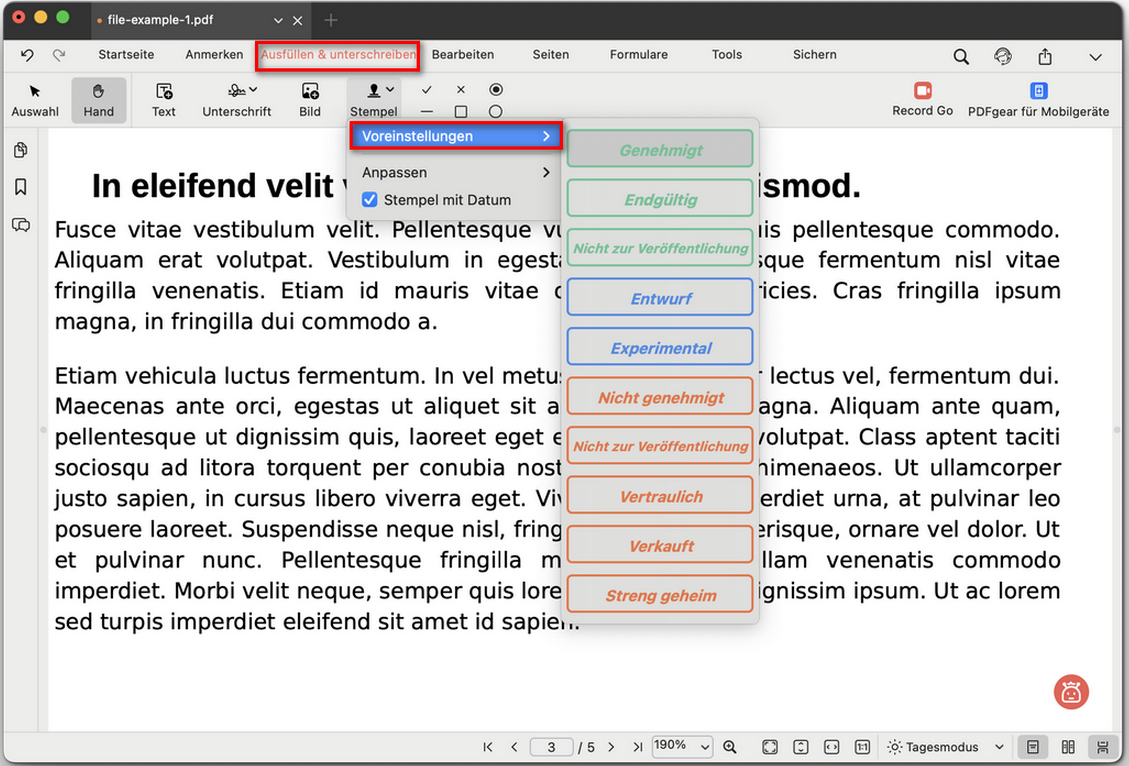Apply the Genehmigt stamp
1129x766 pixels.
660,150
